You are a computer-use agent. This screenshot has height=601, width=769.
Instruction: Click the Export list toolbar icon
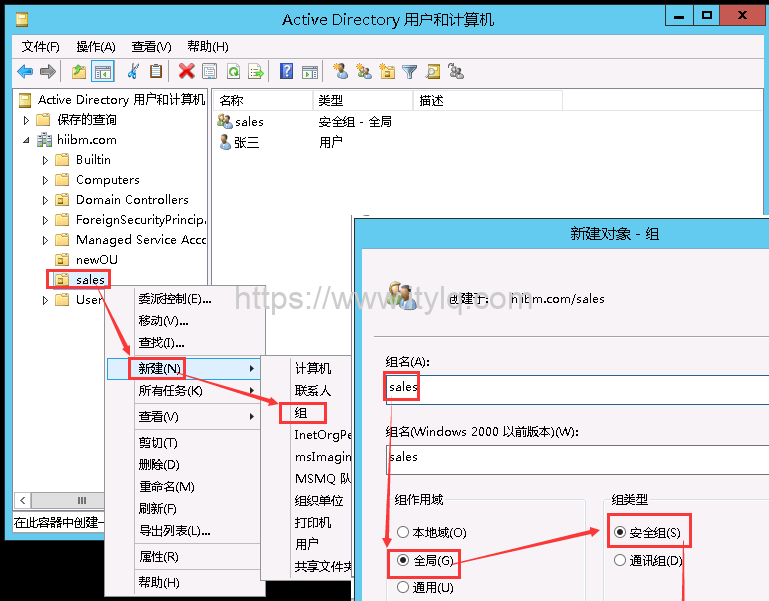(x=256, y=72)
